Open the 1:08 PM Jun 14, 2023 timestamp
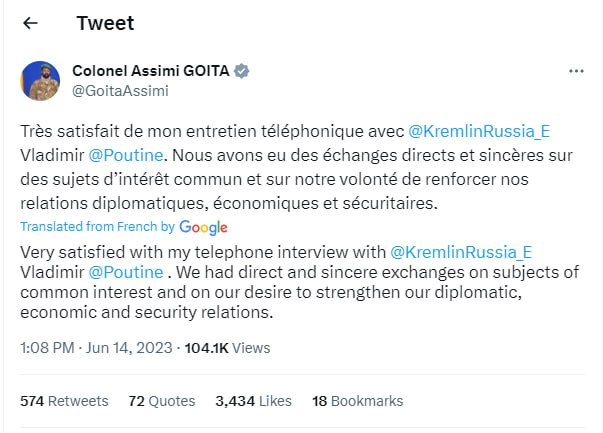The height and width of the screenshot is (433, 603). [x=97, y=348]
